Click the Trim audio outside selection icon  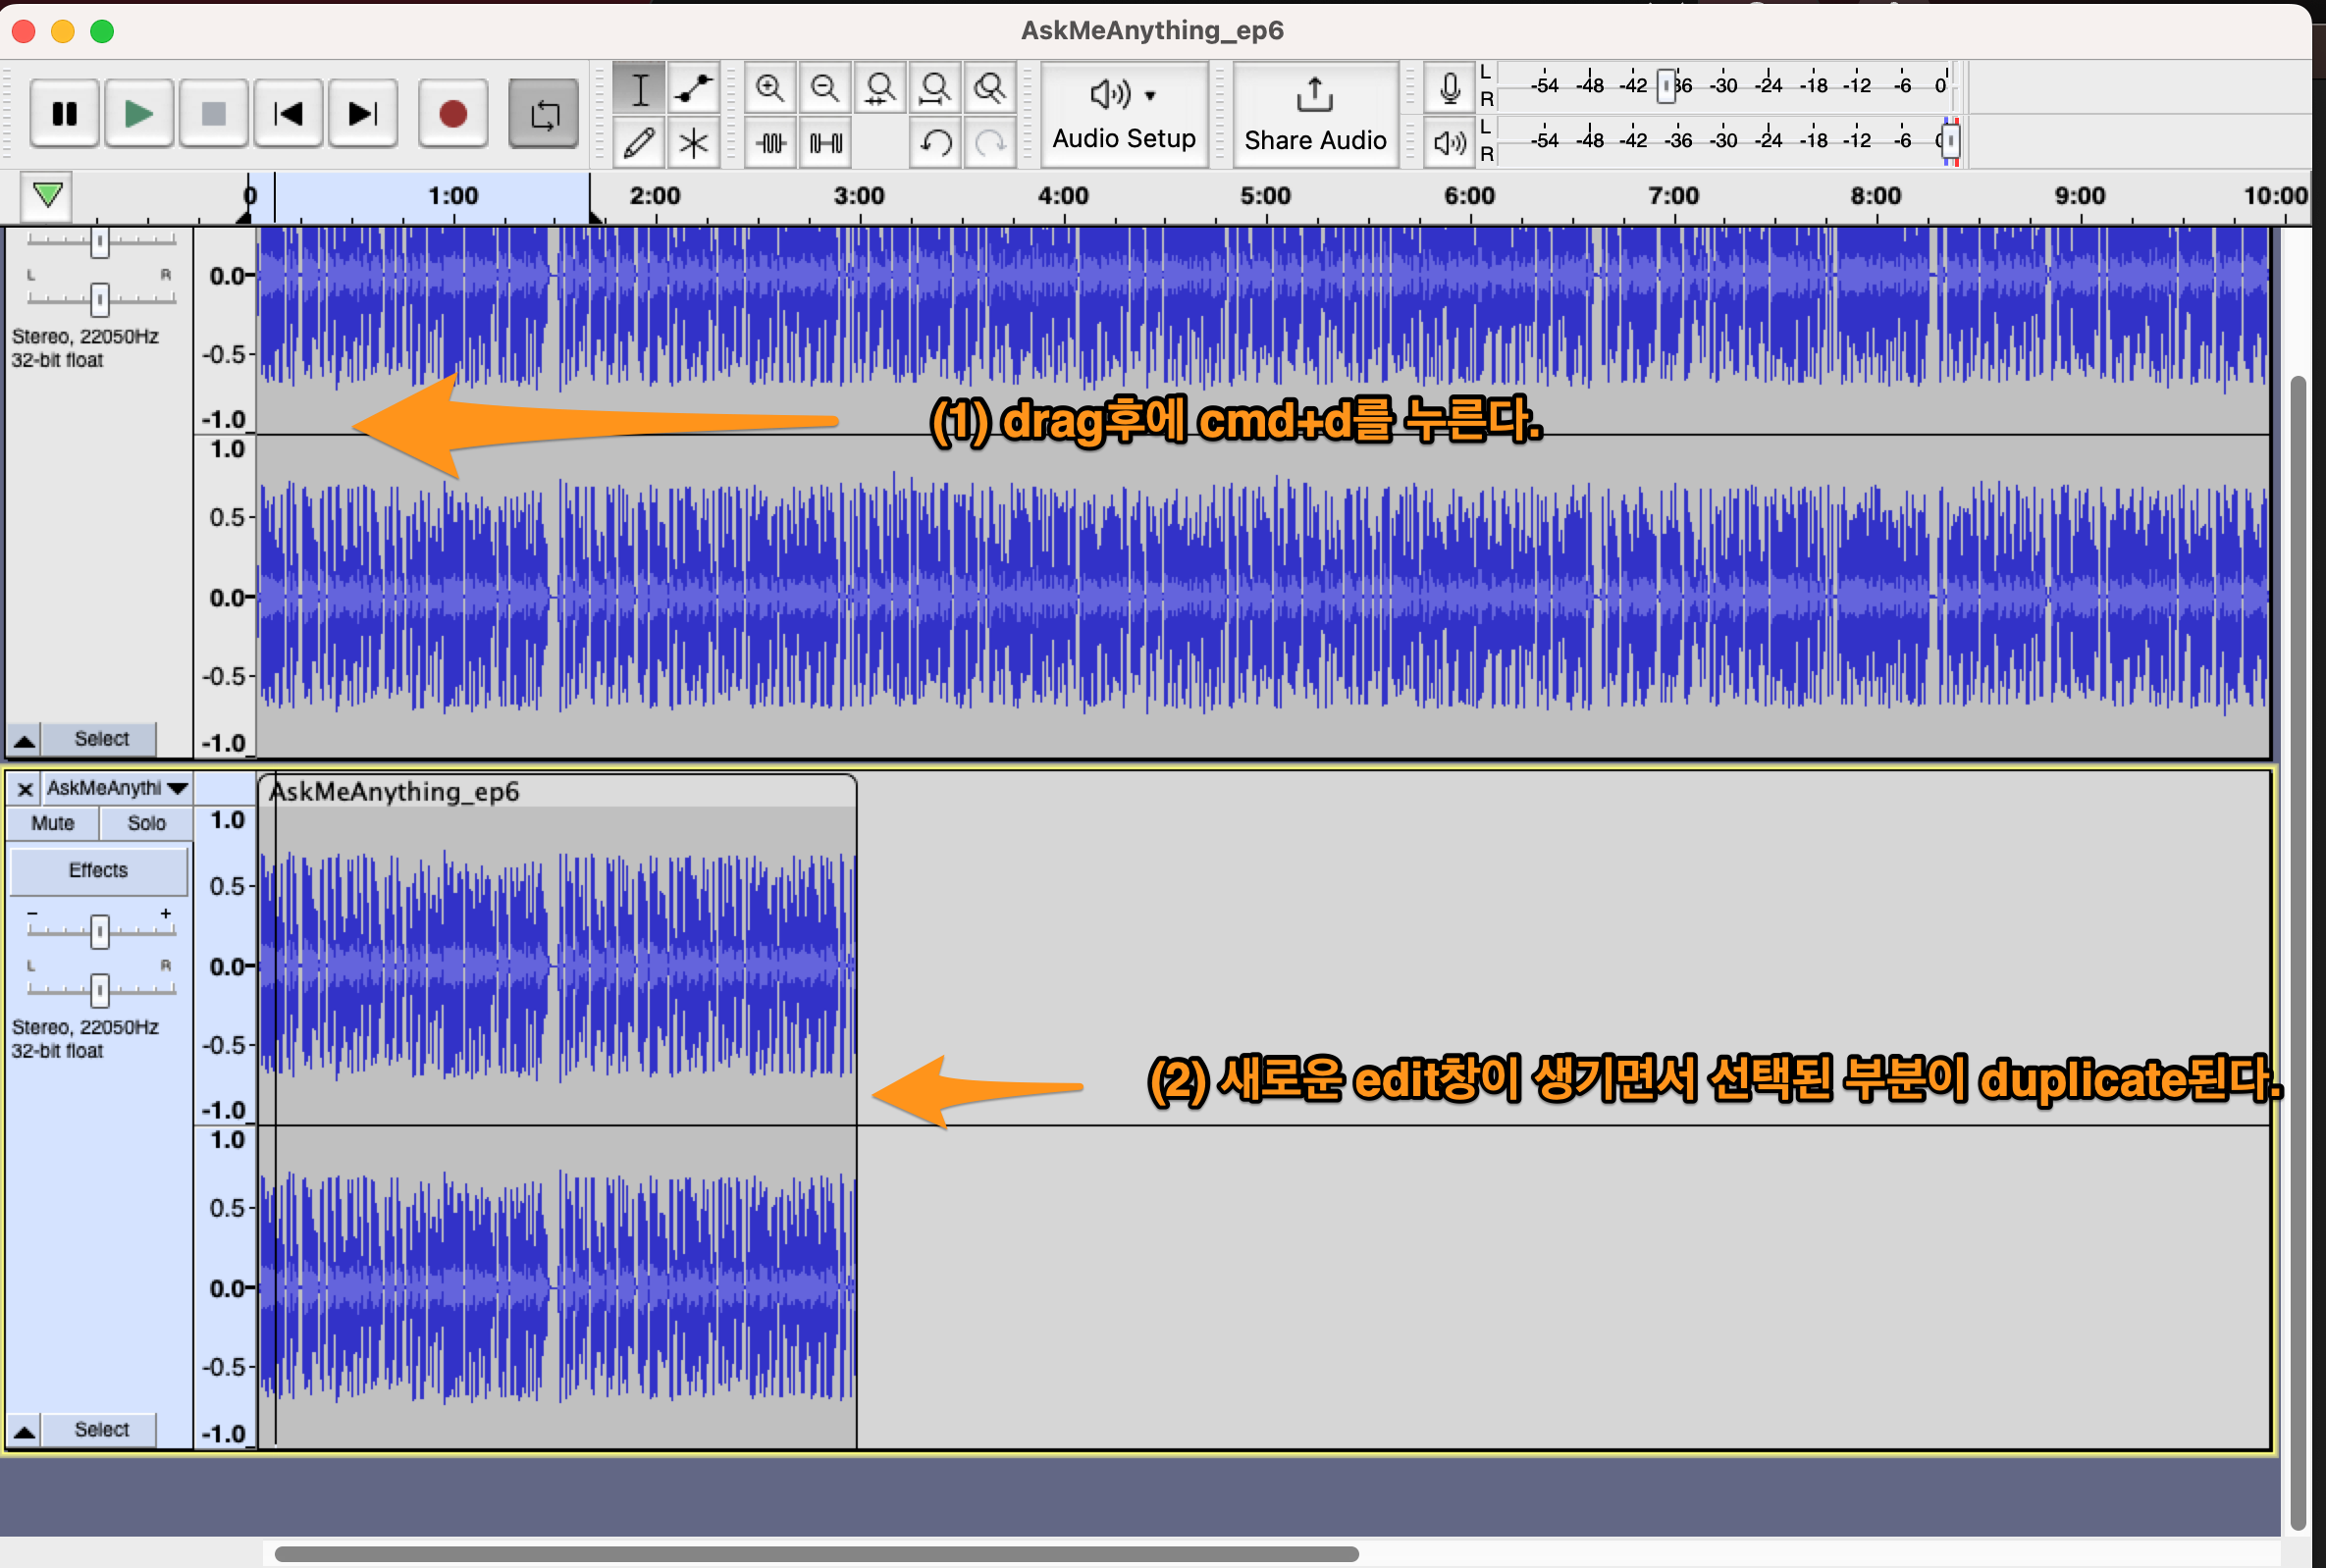coord(771,143)
